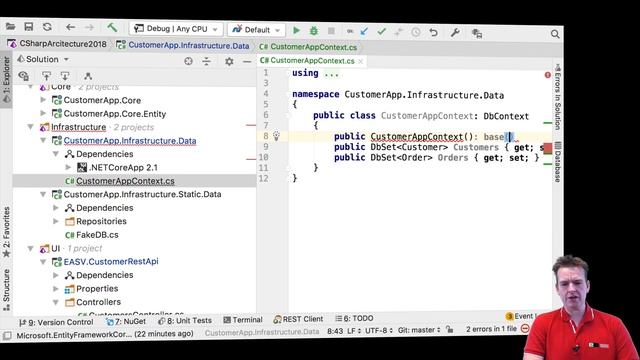The image size is (640, 360).
Task: Collapse the Controllers folder
Action: (x=56, y=302)
